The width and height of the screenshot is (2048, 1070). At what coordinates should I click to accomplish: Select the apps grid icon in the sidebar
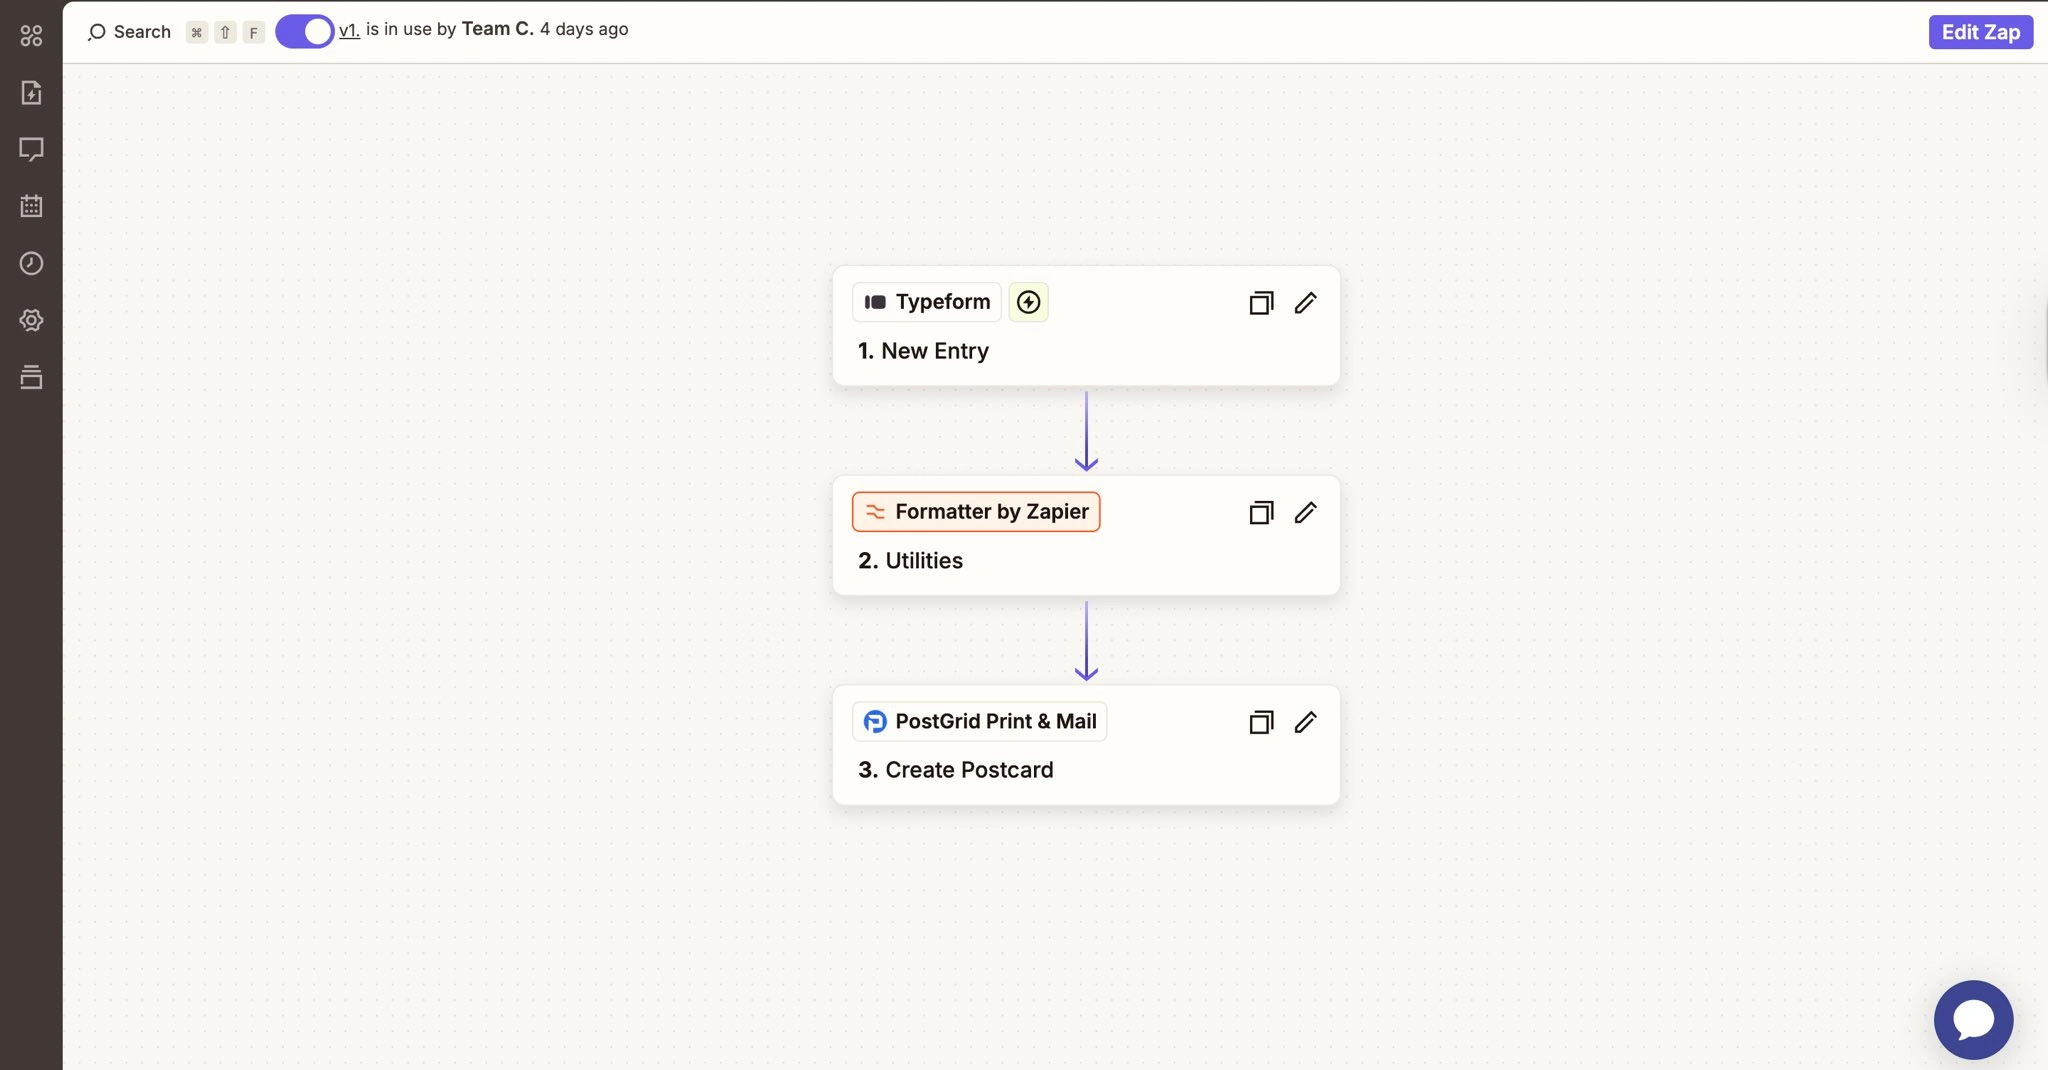[31, 34]
